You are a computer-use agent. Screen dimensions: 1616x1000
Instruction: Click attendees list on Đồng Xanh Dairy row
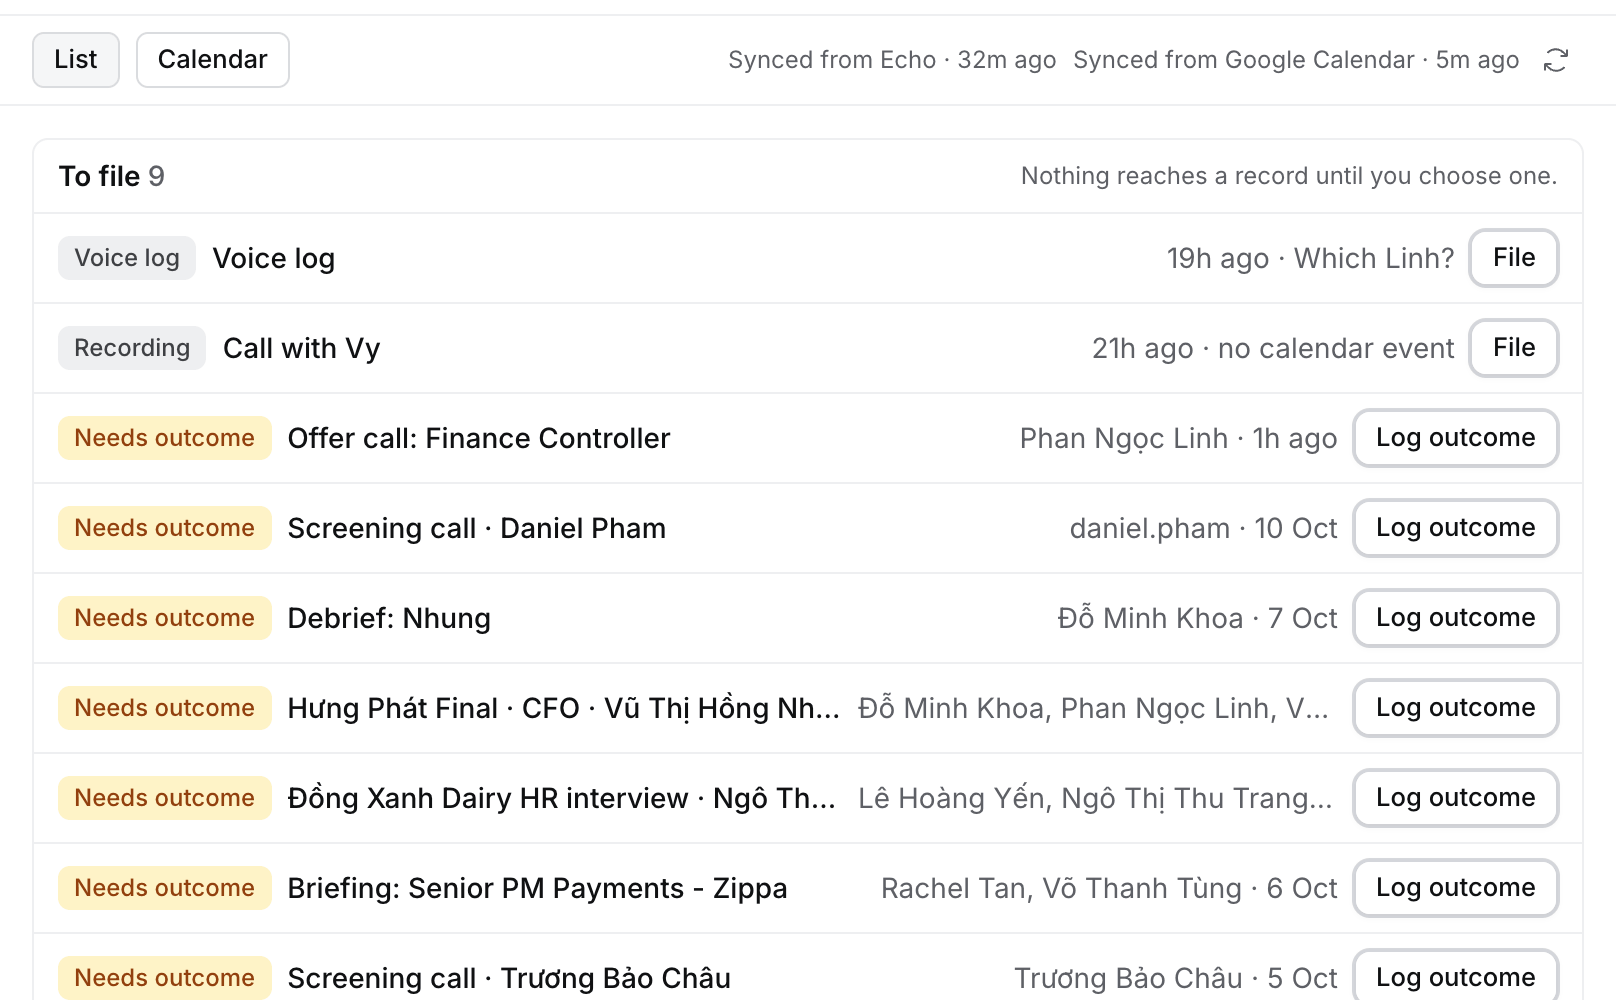[1096, 798]
